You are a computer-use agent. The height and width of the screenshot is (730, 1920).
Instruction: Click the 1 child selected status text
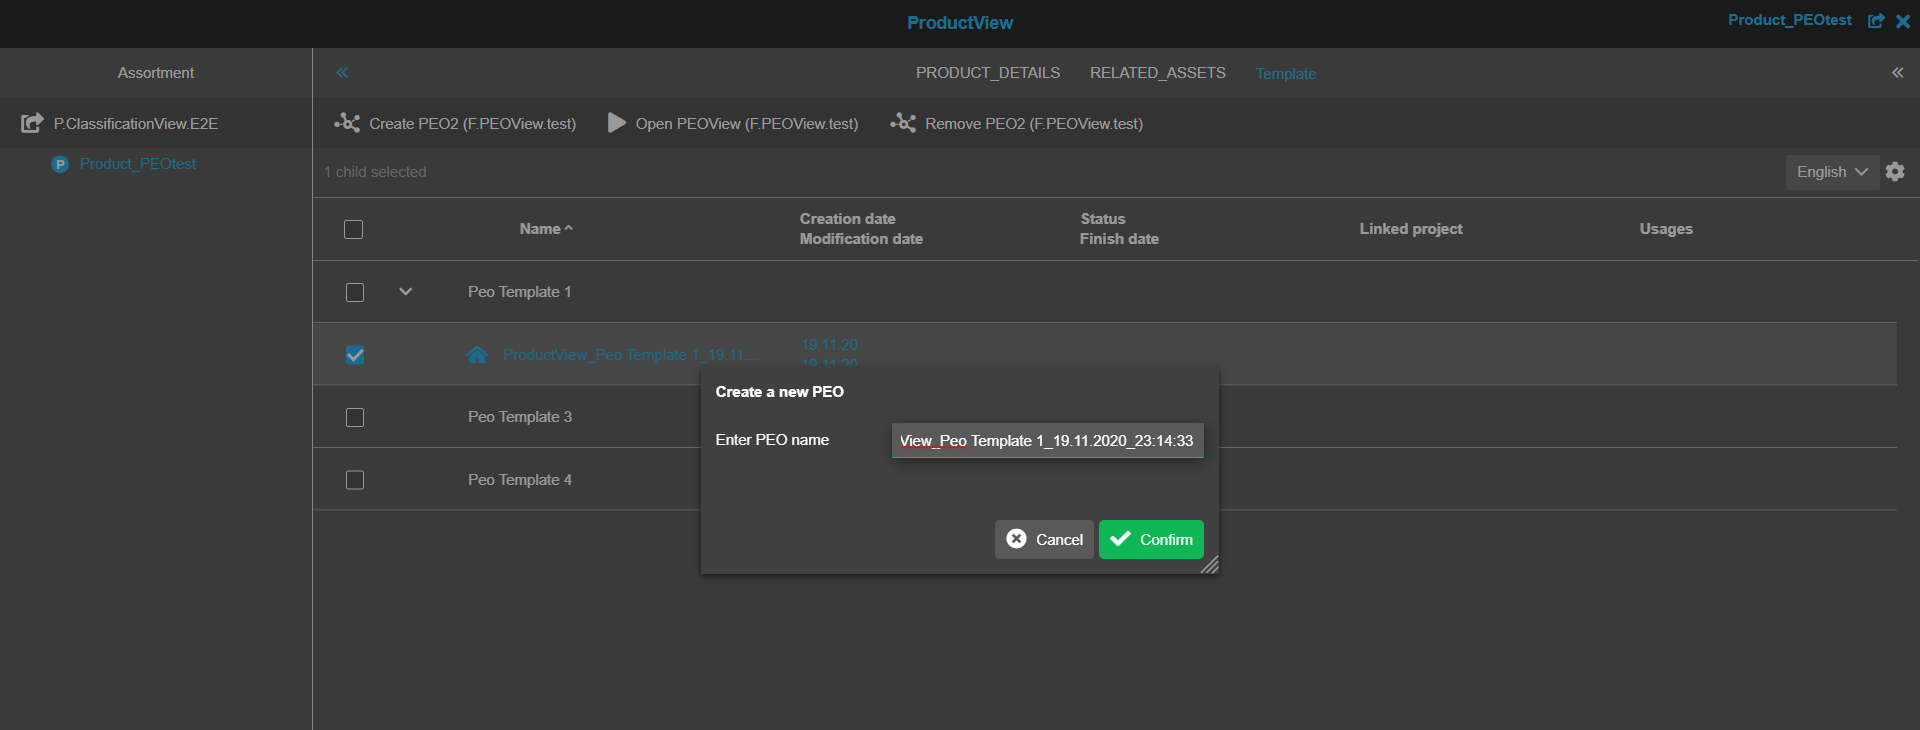click(x=375, y=172)
